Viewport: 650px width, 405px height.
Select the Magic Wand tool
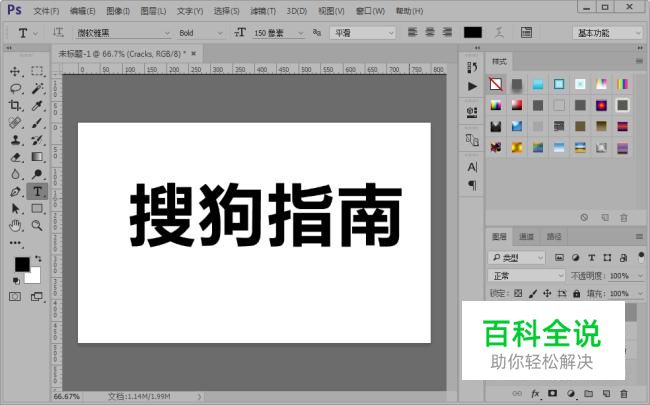click(37, 88)
